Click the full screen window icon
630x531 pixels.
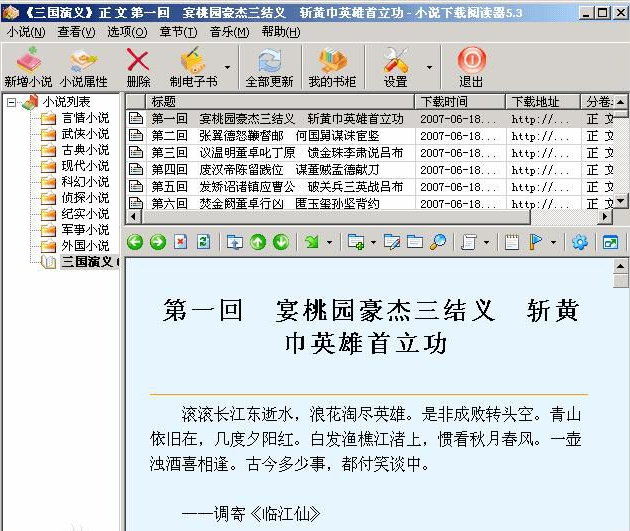(x=610, y=242)
